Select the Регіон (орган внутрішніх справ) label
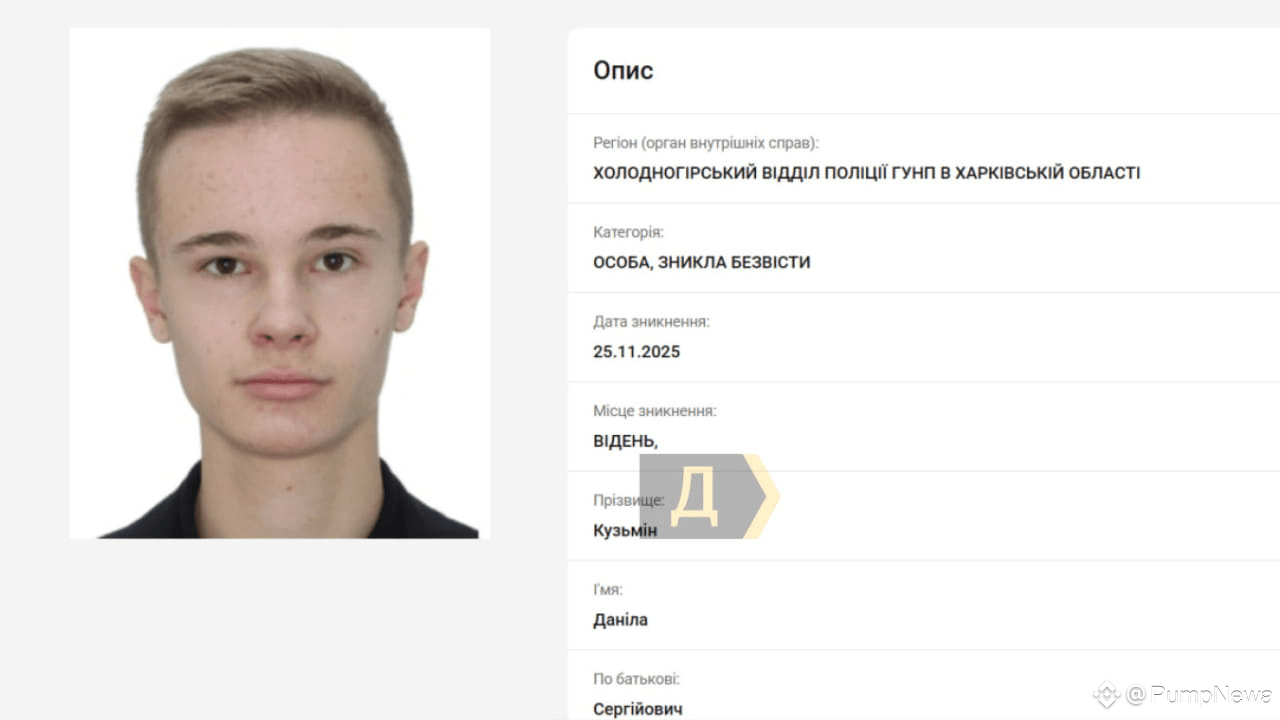1280x720 pixels. [706, 143]
